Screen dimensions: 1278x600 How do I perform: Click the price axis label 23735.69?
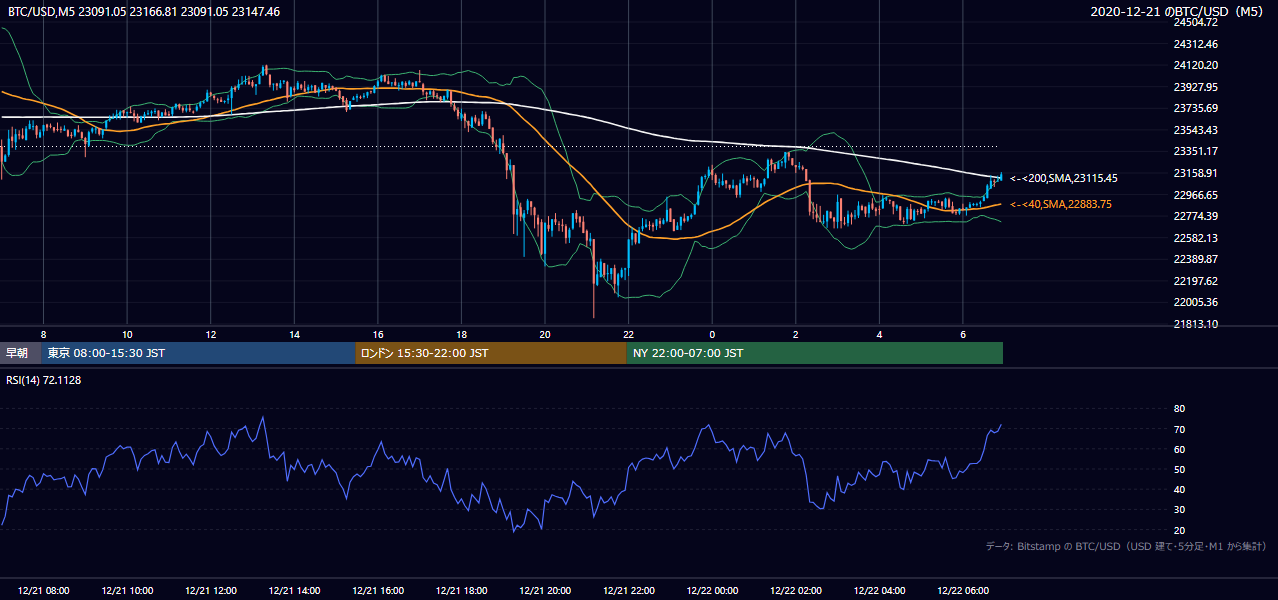pyautogui.click(x=1195, y=108)
